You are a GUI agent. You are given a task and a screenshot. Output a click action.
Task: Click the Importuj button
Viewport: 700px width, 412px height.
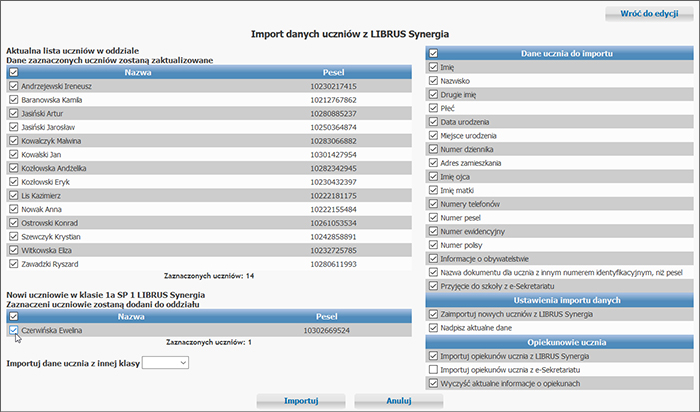[x=300, y=400]
